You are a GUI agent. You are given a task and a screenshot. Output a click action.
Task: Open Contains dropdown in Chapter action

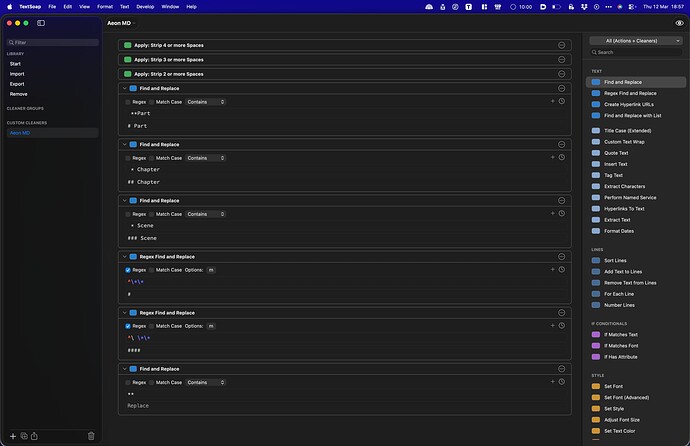(206, 158)
